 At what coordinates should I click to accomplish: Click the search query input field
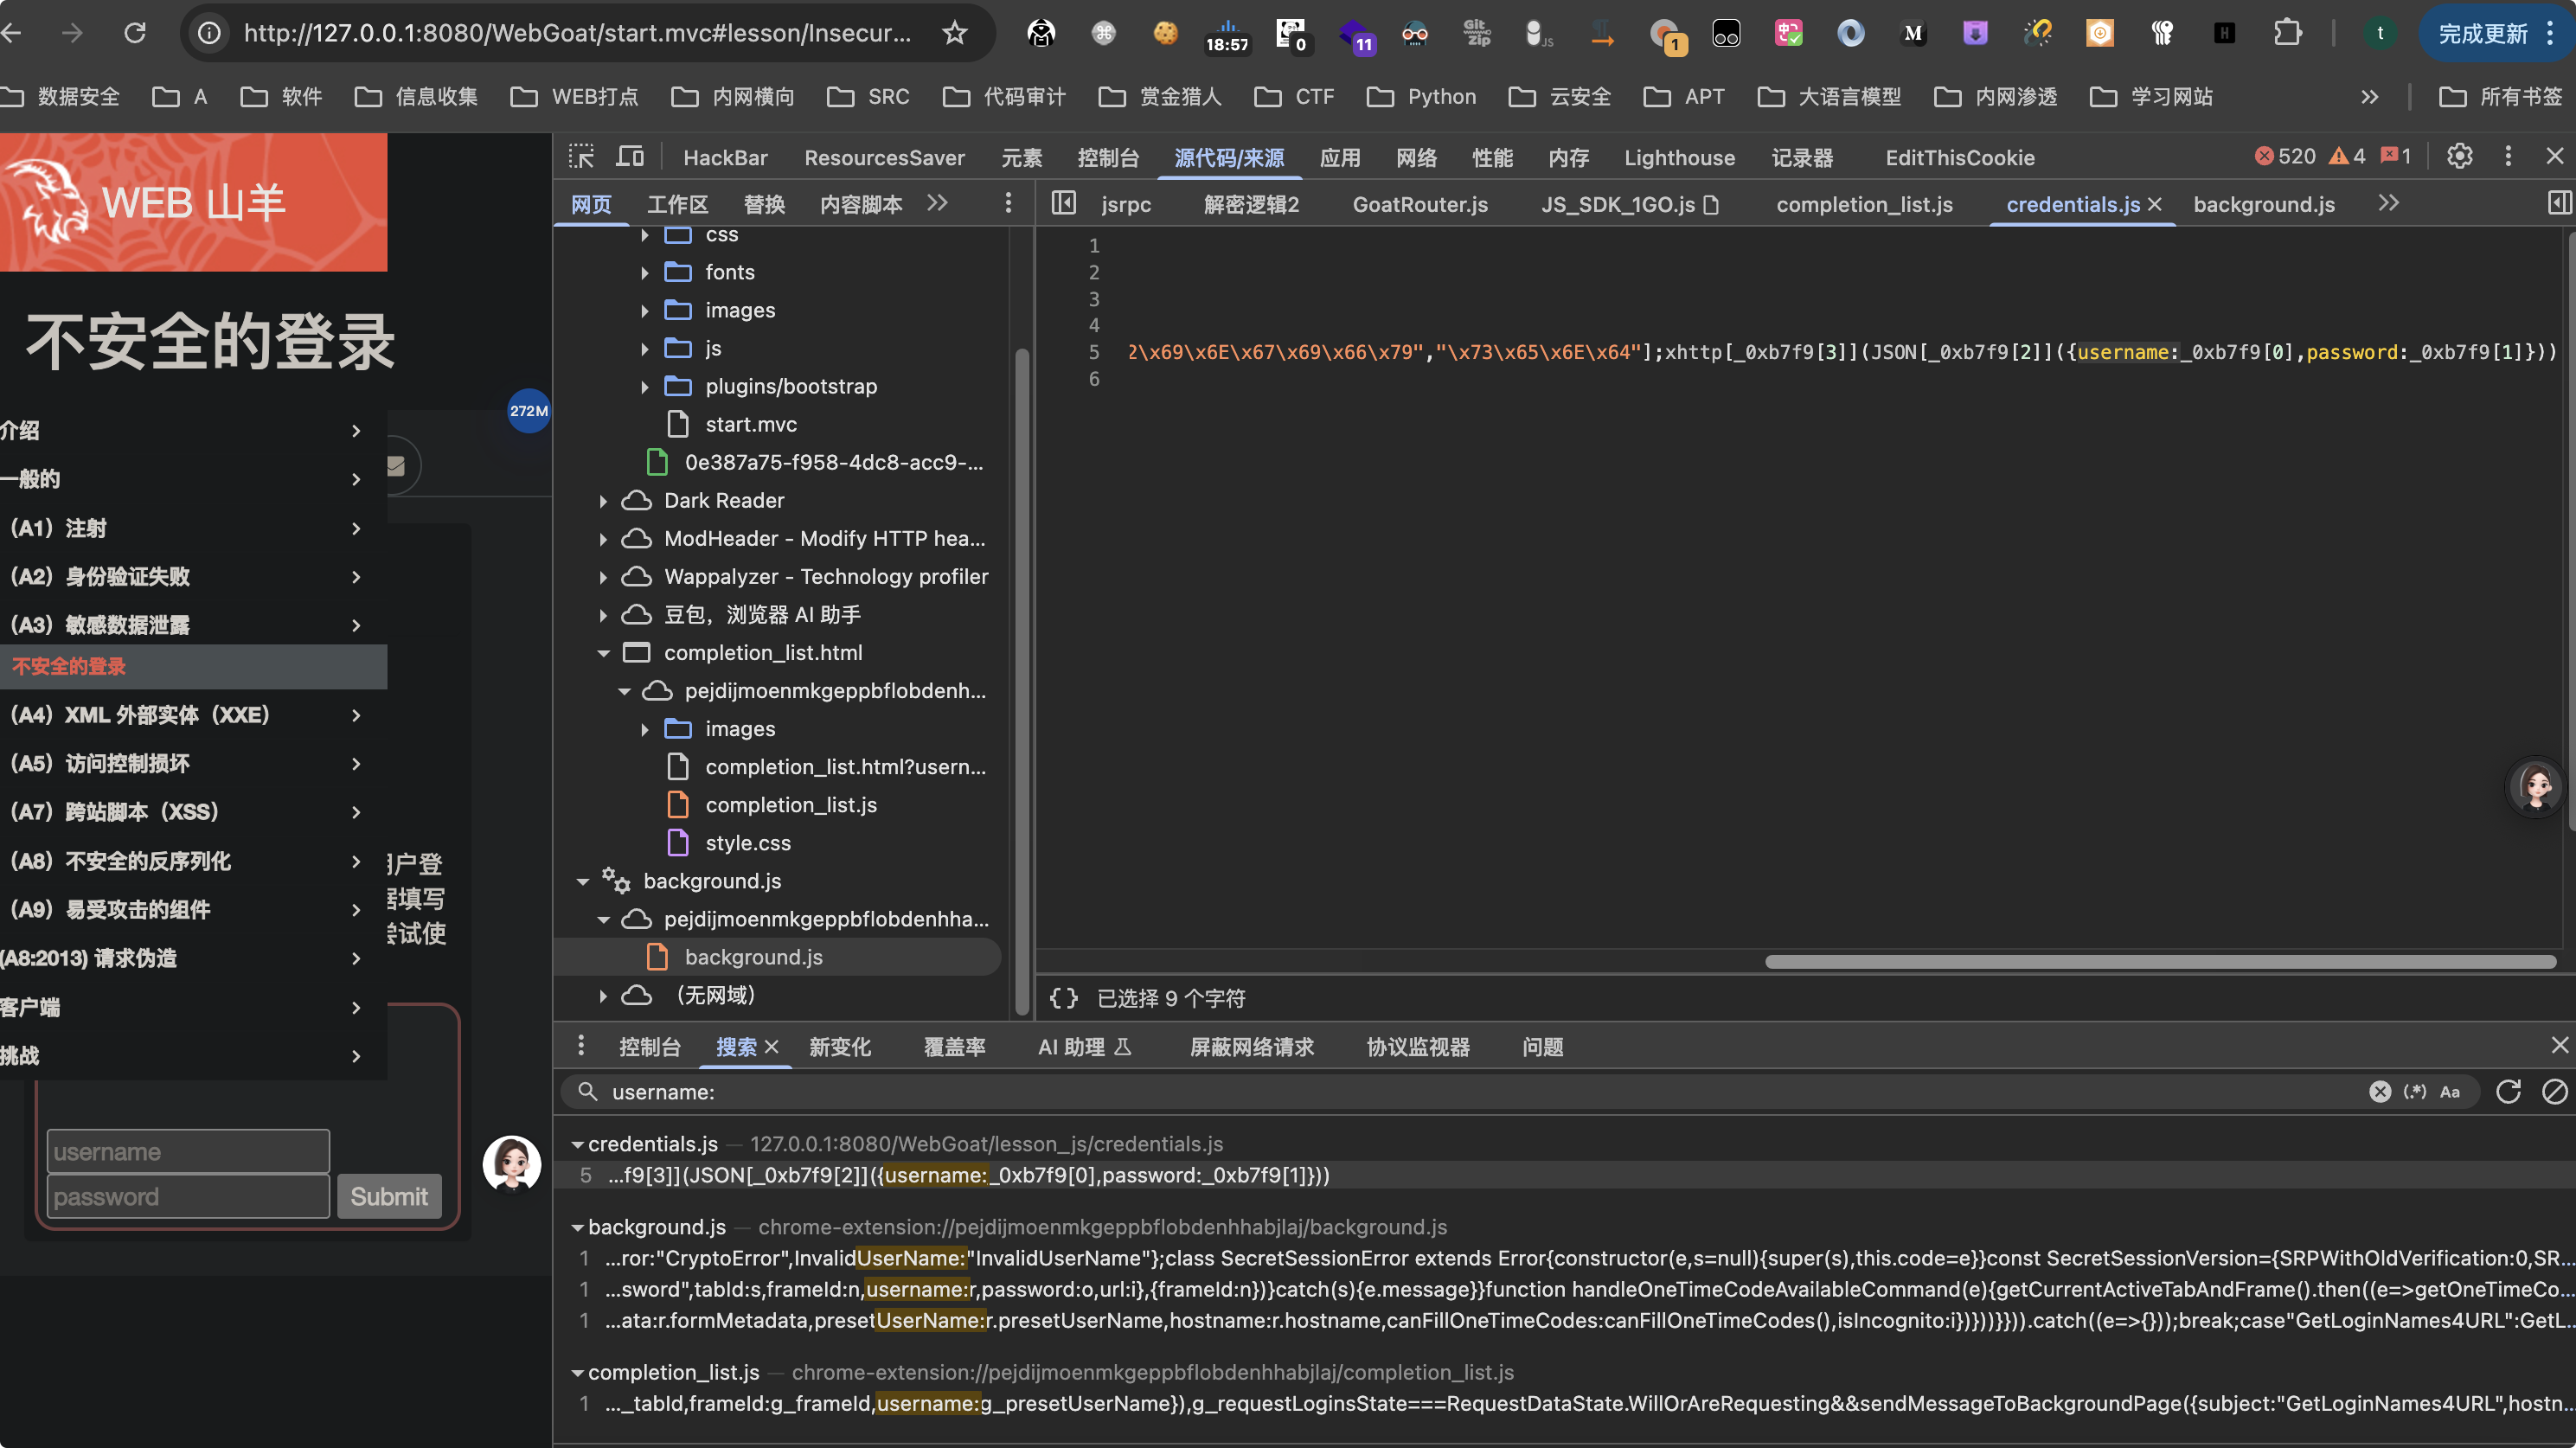pyautogui.click(x=1480, y=1091)
